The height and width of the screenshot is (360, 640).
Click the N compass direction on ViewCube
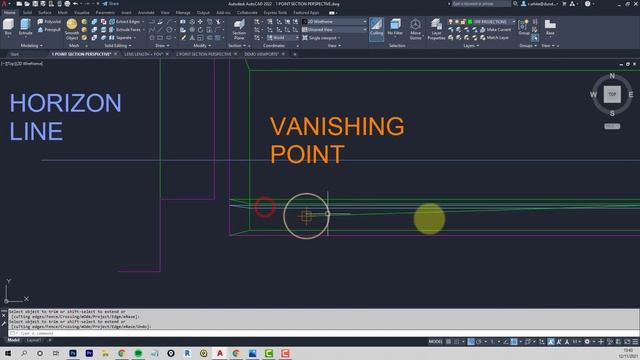pyautogui.click(x=612, y=76)
